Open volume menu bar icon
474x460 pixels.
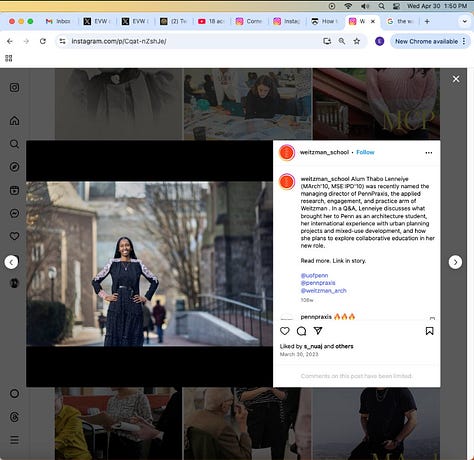365,6
